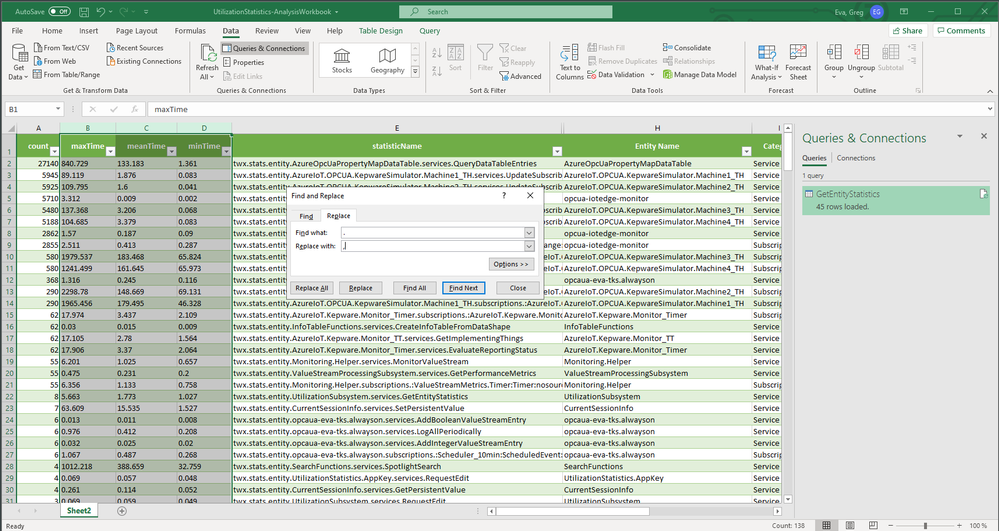Open What-If Analysis menu
999x531 pixels.
click(x=766, y=62)
